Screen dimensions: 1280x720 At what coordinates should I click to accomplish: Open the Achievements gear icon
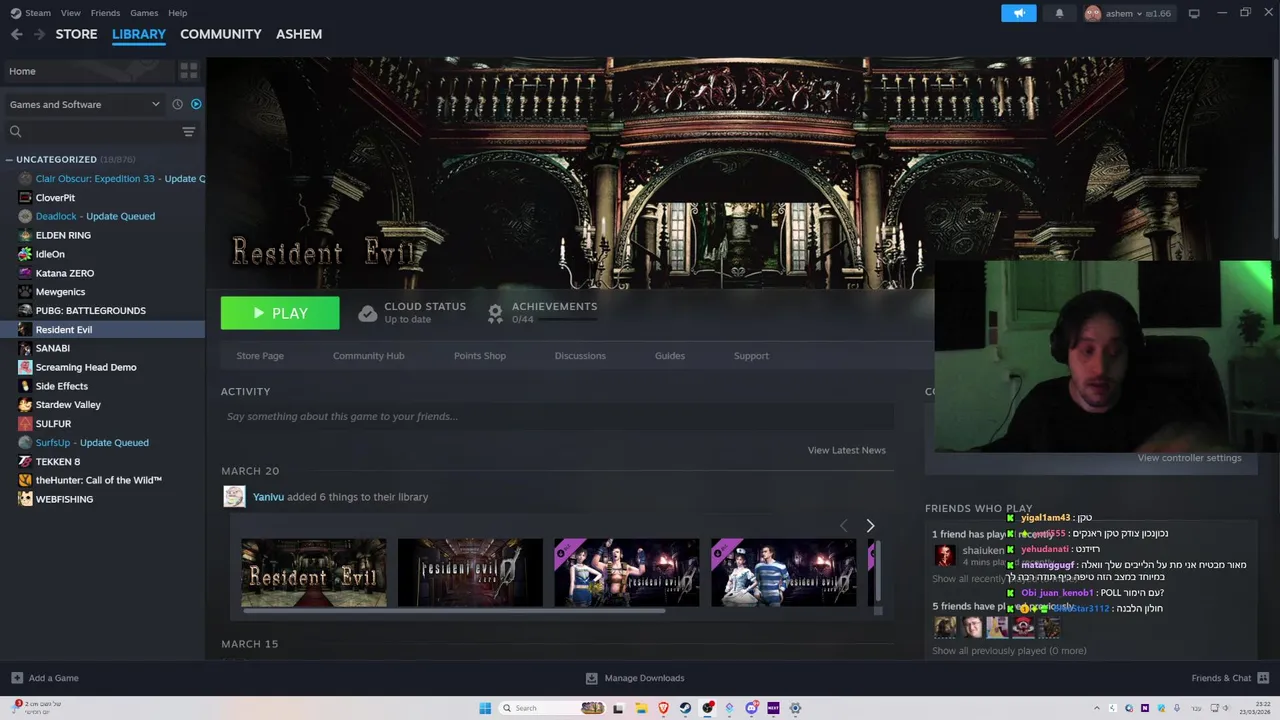point(495,313)
